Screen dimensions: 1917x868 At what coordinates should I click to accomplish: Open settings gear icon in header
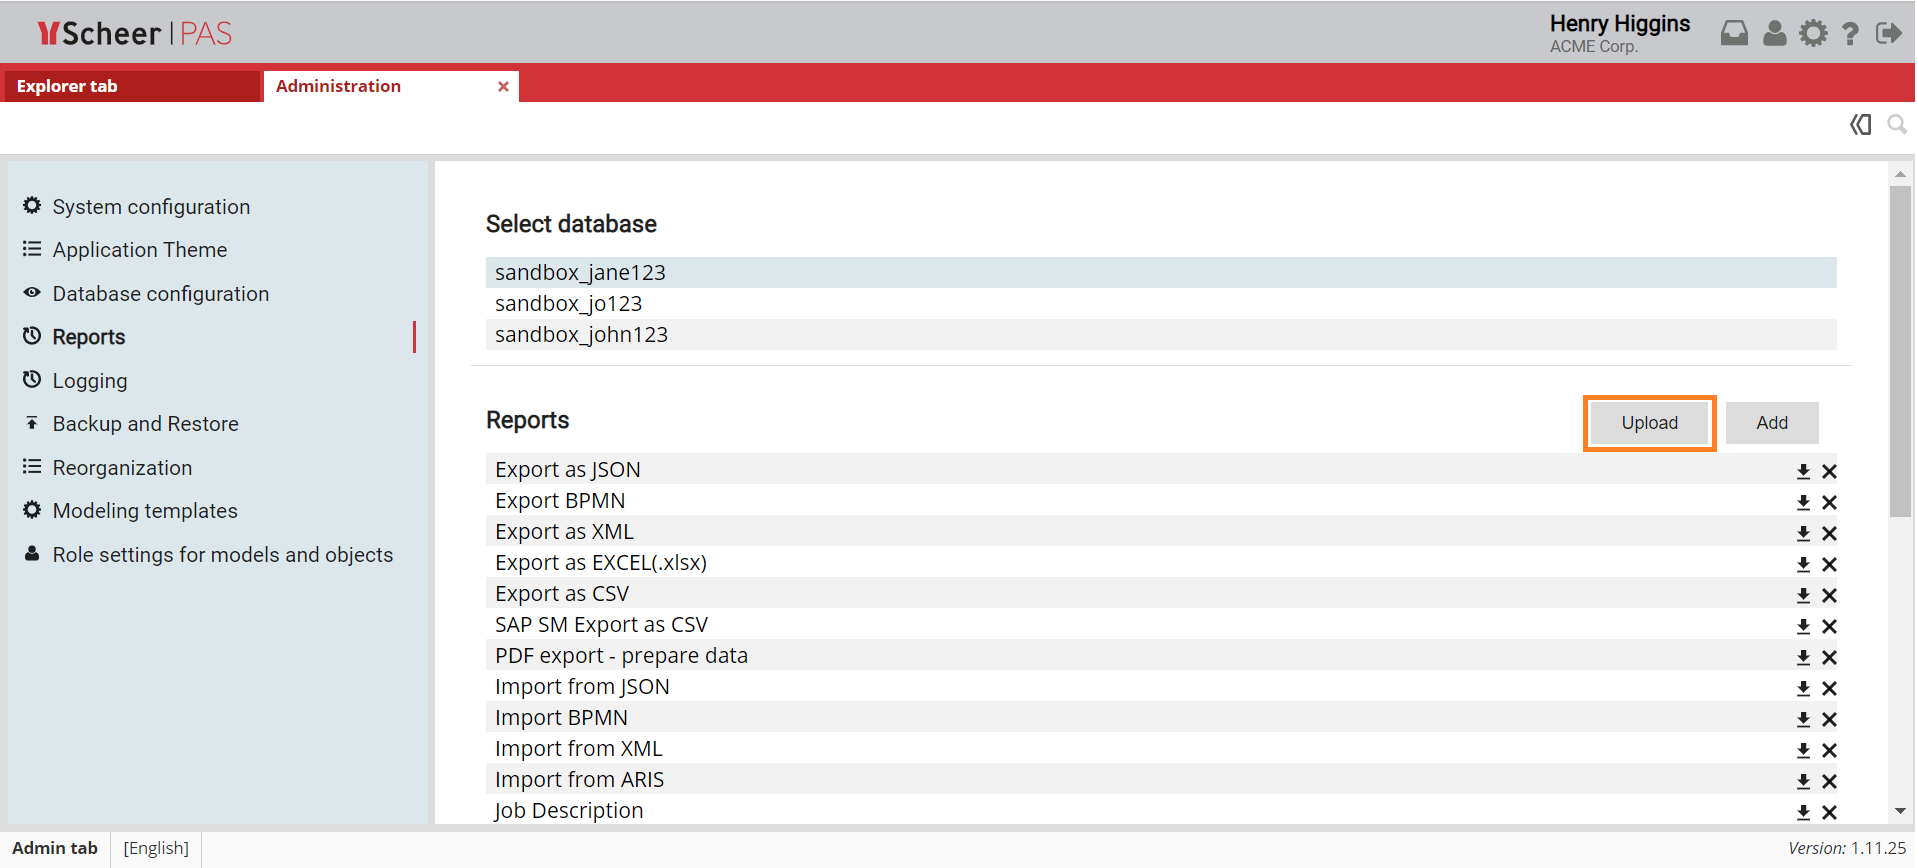pyautogui.click(x=1813, y=34)
